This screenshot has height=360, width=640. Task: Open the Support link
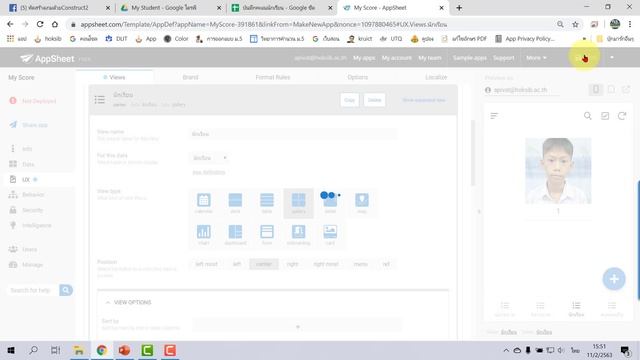[x=504, y=58]
